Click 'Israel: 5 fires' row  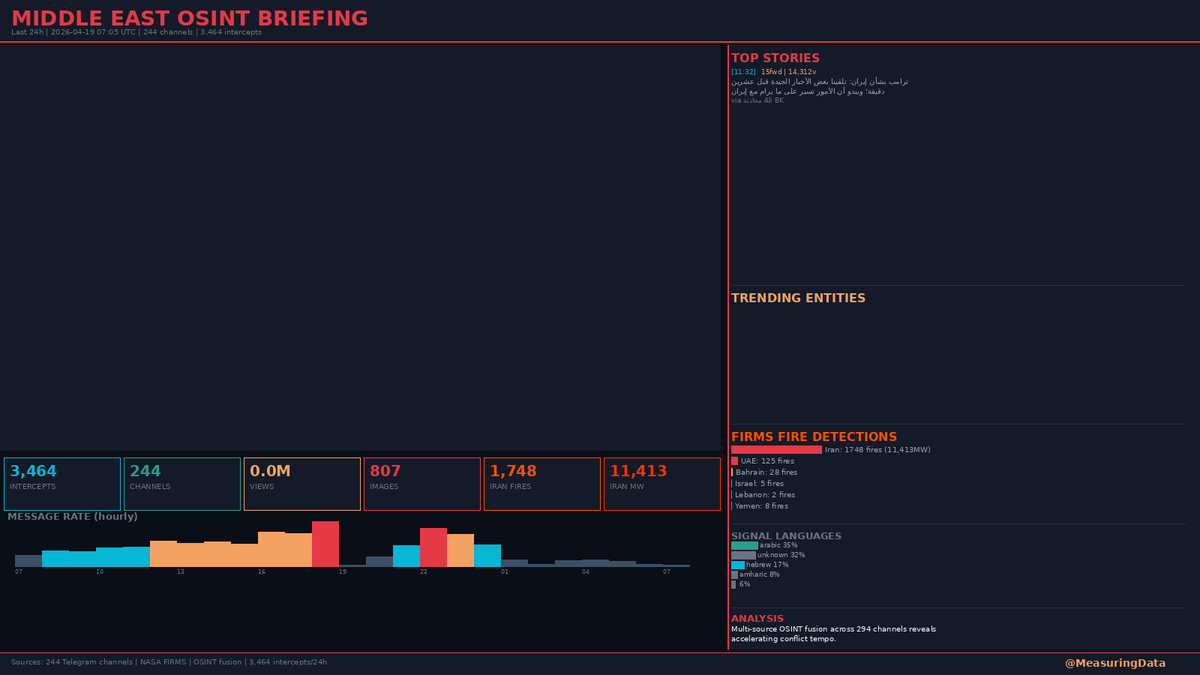pos(757,483)
